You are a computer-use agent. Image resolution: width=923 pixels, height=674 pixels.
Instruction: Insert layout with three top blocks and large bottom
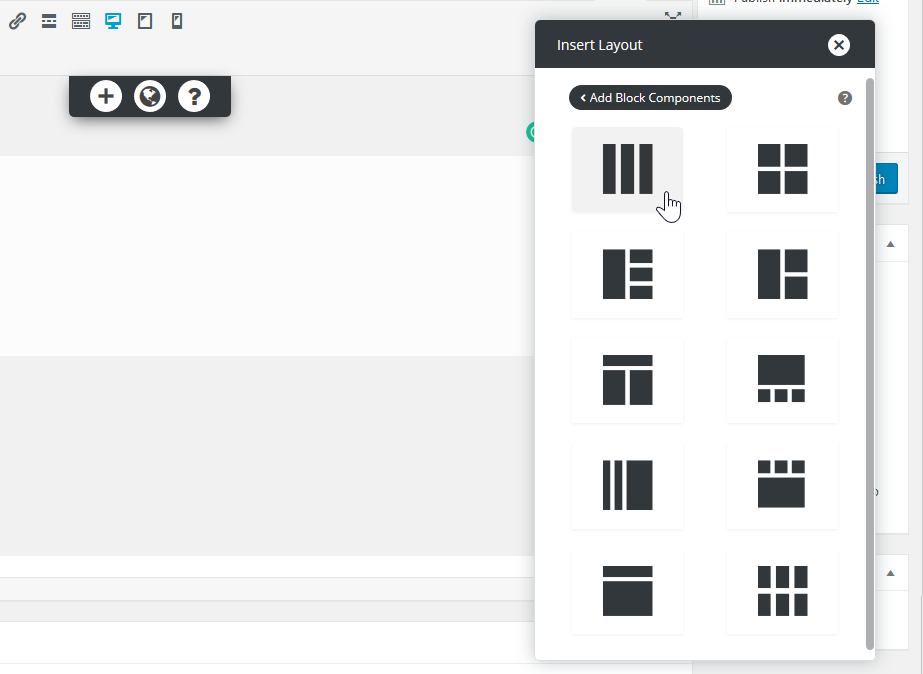782,486
